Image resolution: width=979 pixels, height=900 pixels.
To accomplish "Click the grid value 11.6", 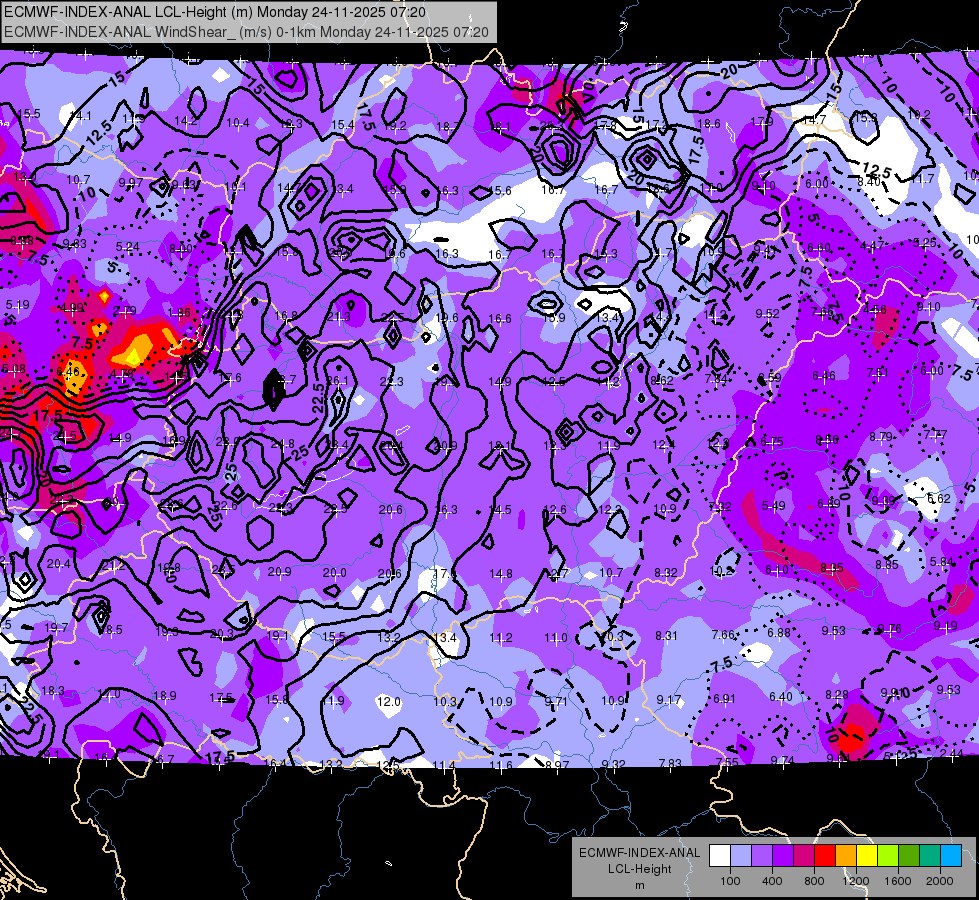I will pyautogui.click(x=501, y=765).
